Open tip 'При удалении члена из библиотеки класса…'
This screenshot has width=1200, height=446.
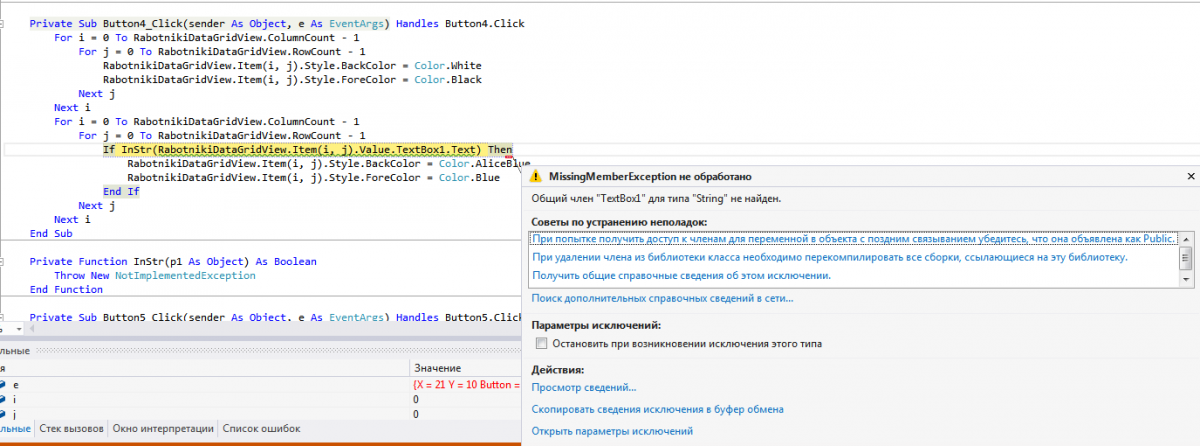(830, 257)
